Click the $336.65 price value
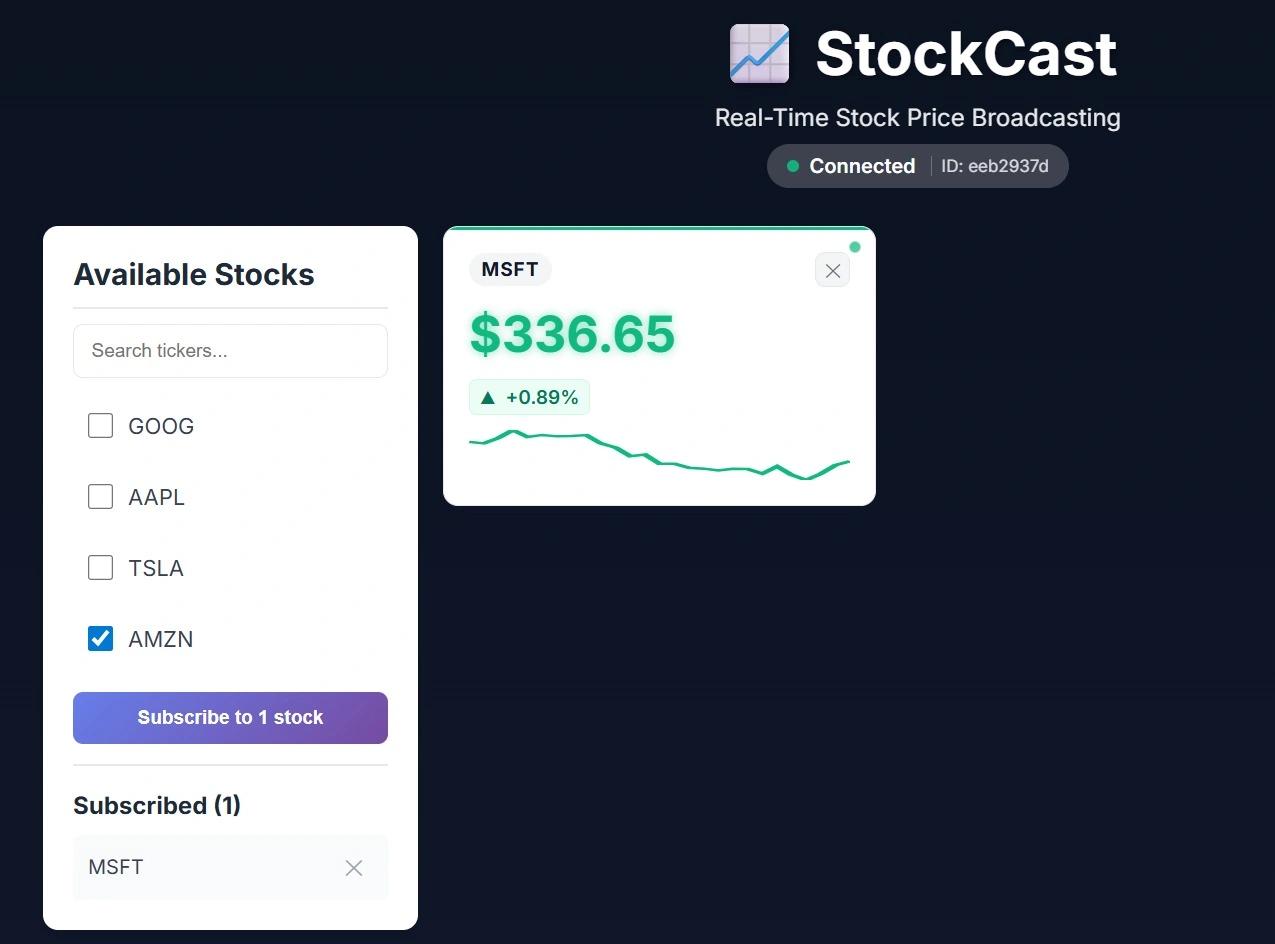Screen dimensions: 1275x944 (573, 334)
